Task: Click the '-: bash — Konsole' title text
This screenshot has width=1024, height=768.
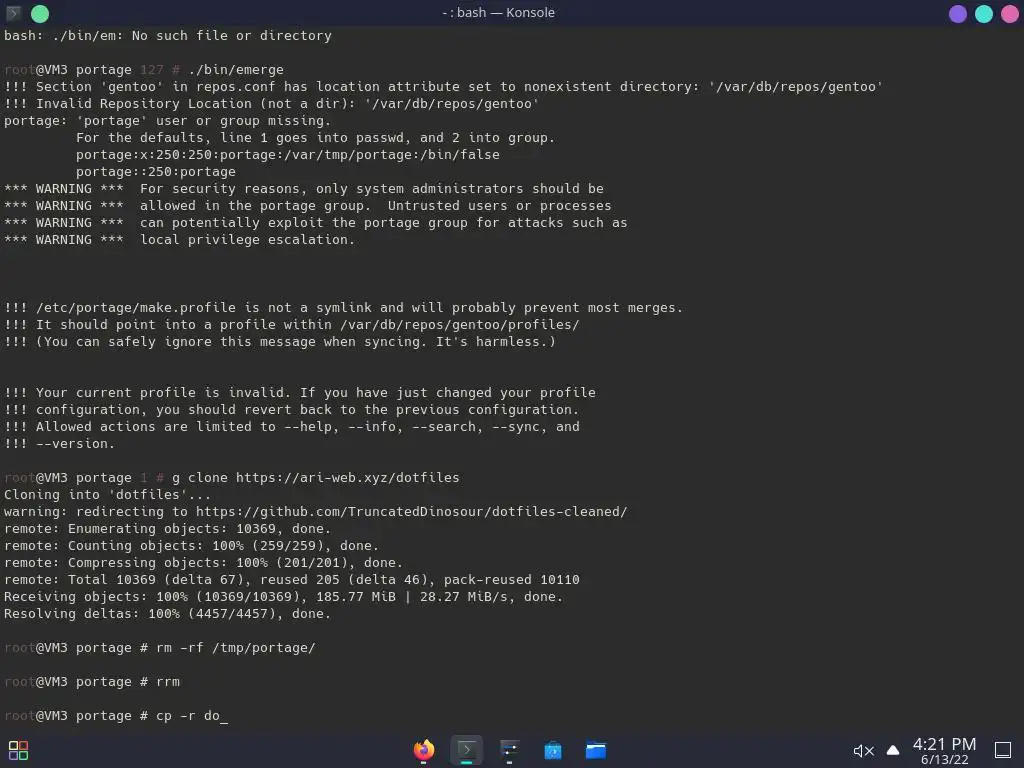Action: pos(498,12)
